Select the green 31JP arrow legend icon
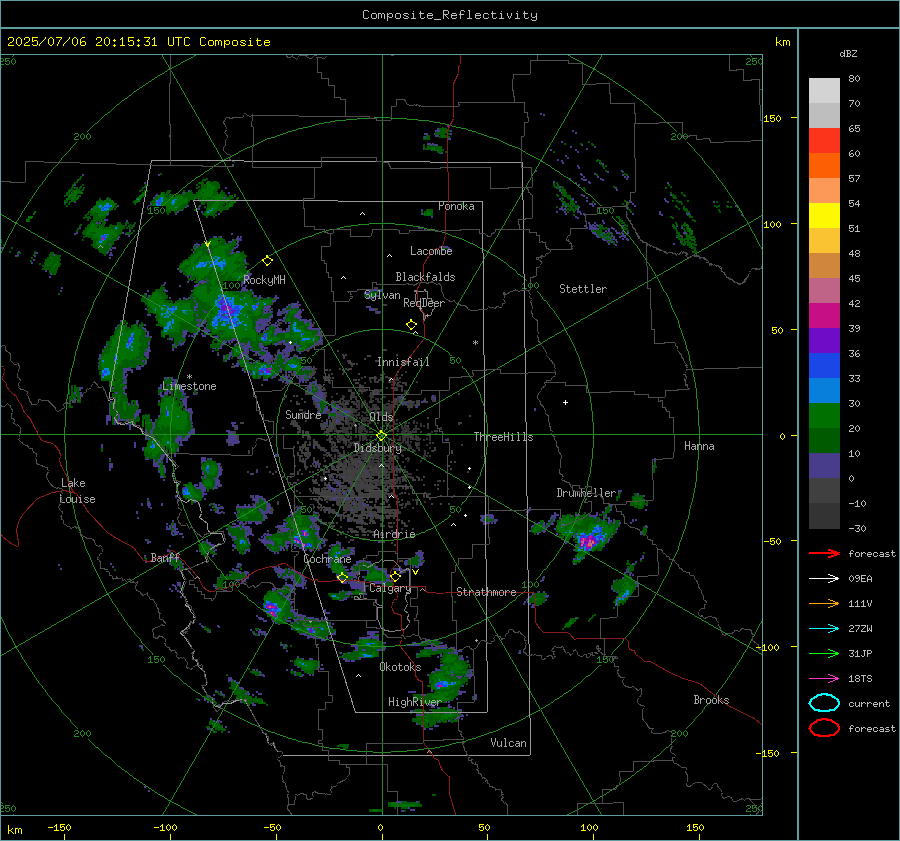This screenshot has width=900, height=841. (x=824, y=653)
